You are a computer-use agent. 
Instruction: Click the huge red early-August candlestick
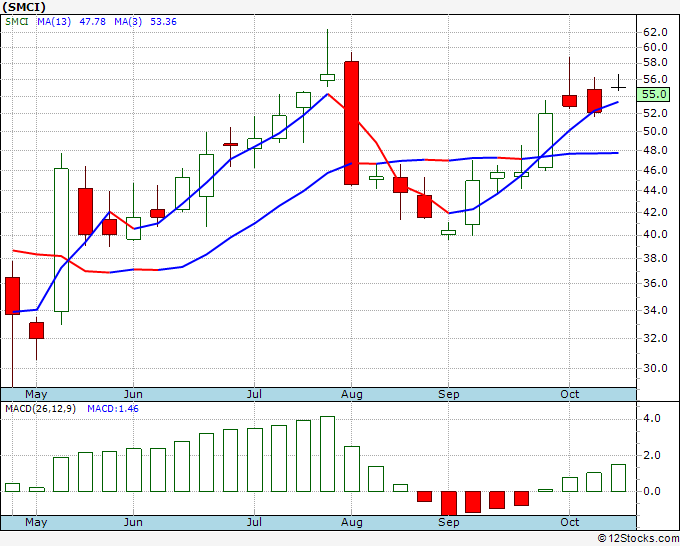(x=352, y=123)
